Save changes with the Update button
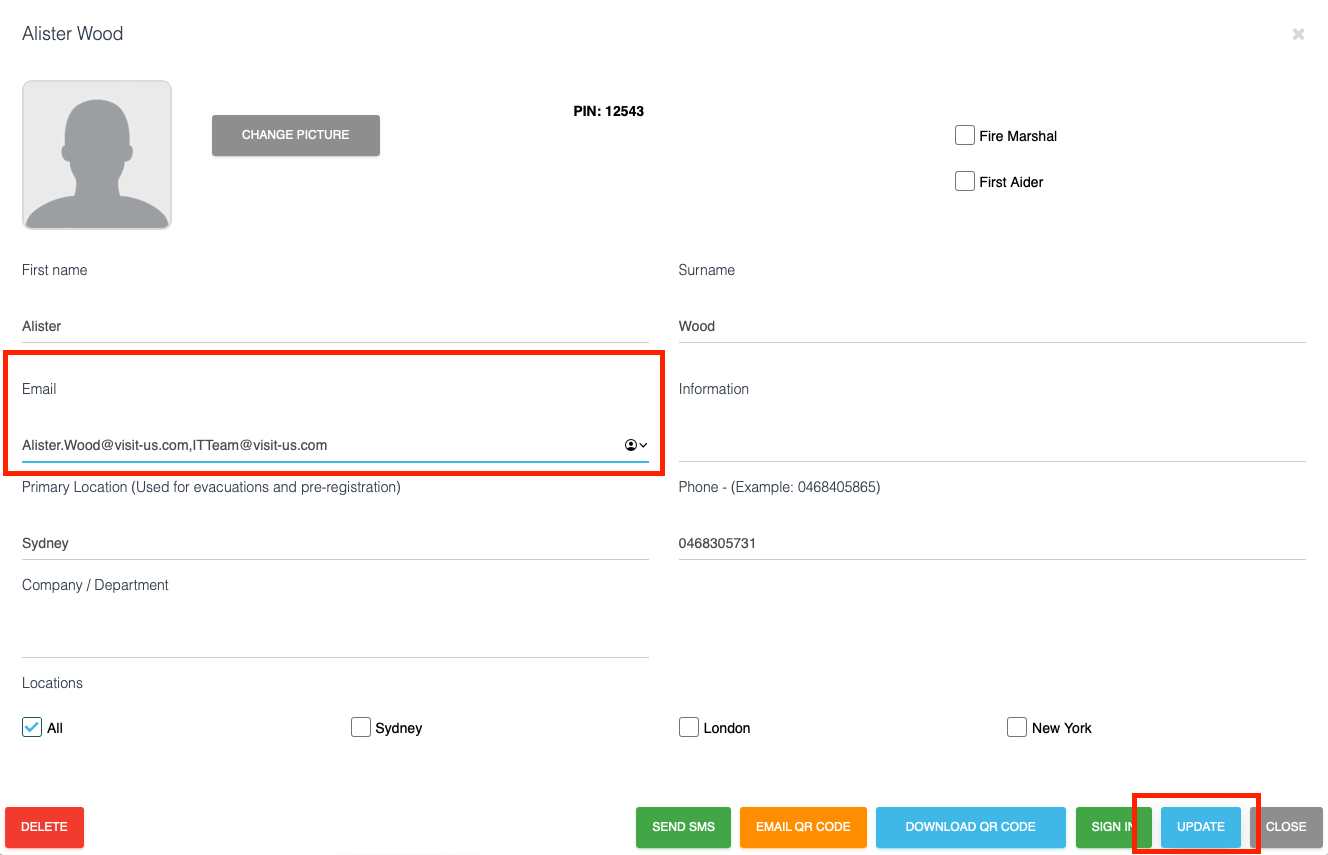This screenshot has height=855, width=1328. click(x=1201, y=827)
